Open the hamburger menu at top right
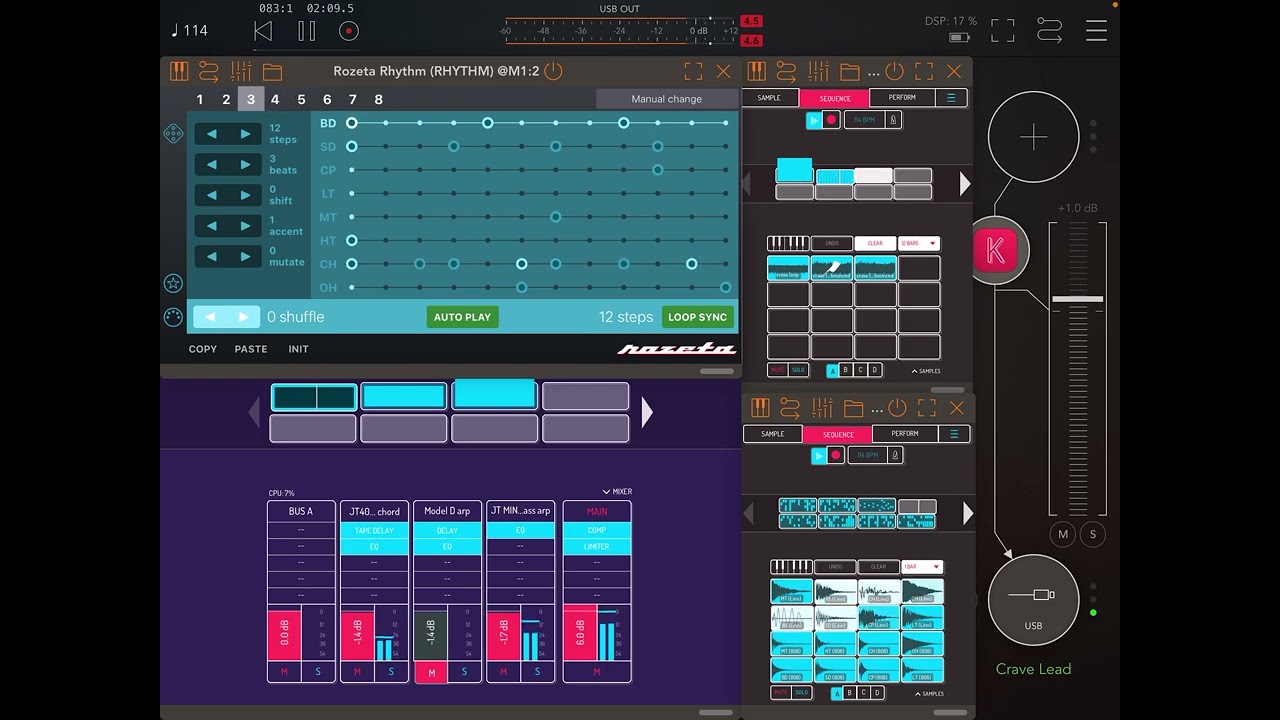The width and height of the screenshot is (1280, 720). coord(1096,31)
